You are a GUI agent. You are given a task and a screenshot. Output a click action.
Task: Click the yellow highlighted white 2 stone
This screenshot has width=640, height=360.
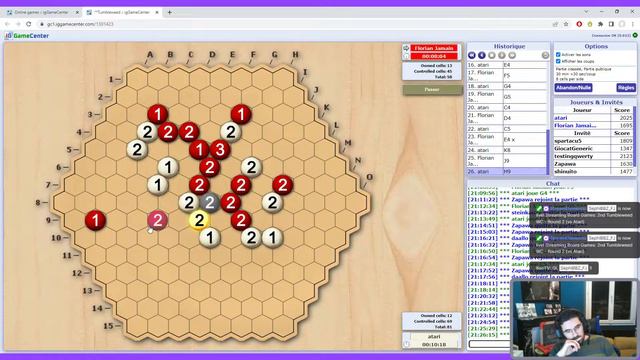click(199, 220)
